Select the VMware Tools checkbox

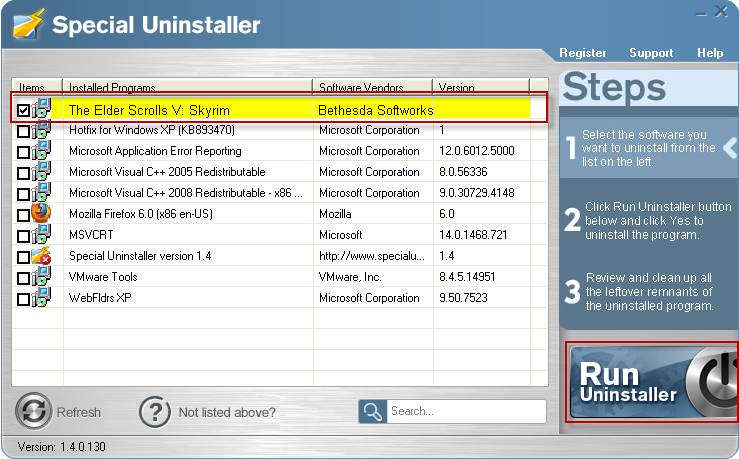point(23,279)
